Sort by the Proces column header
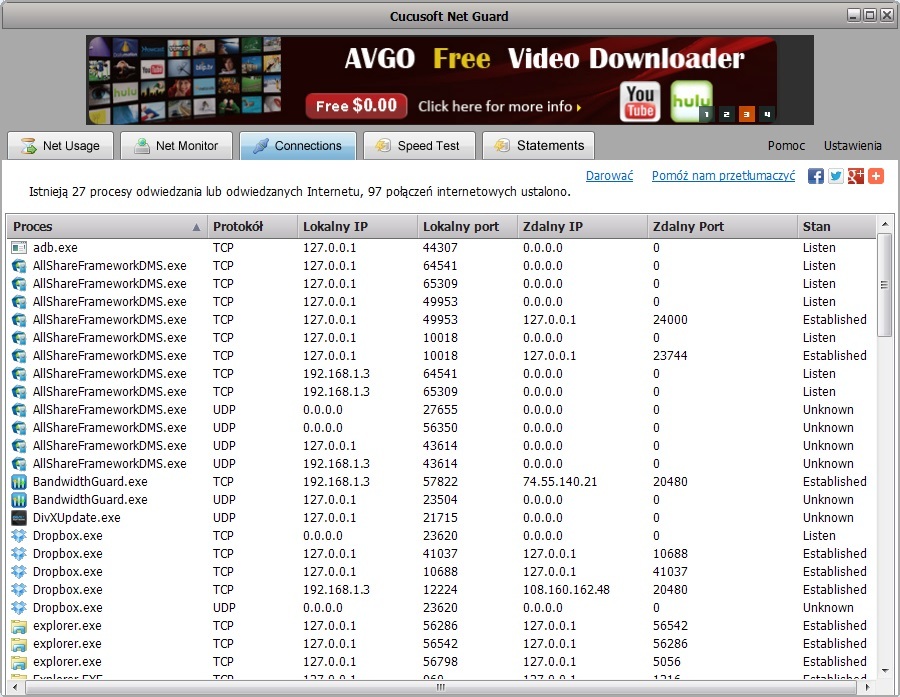 click(x=107, y=227)
